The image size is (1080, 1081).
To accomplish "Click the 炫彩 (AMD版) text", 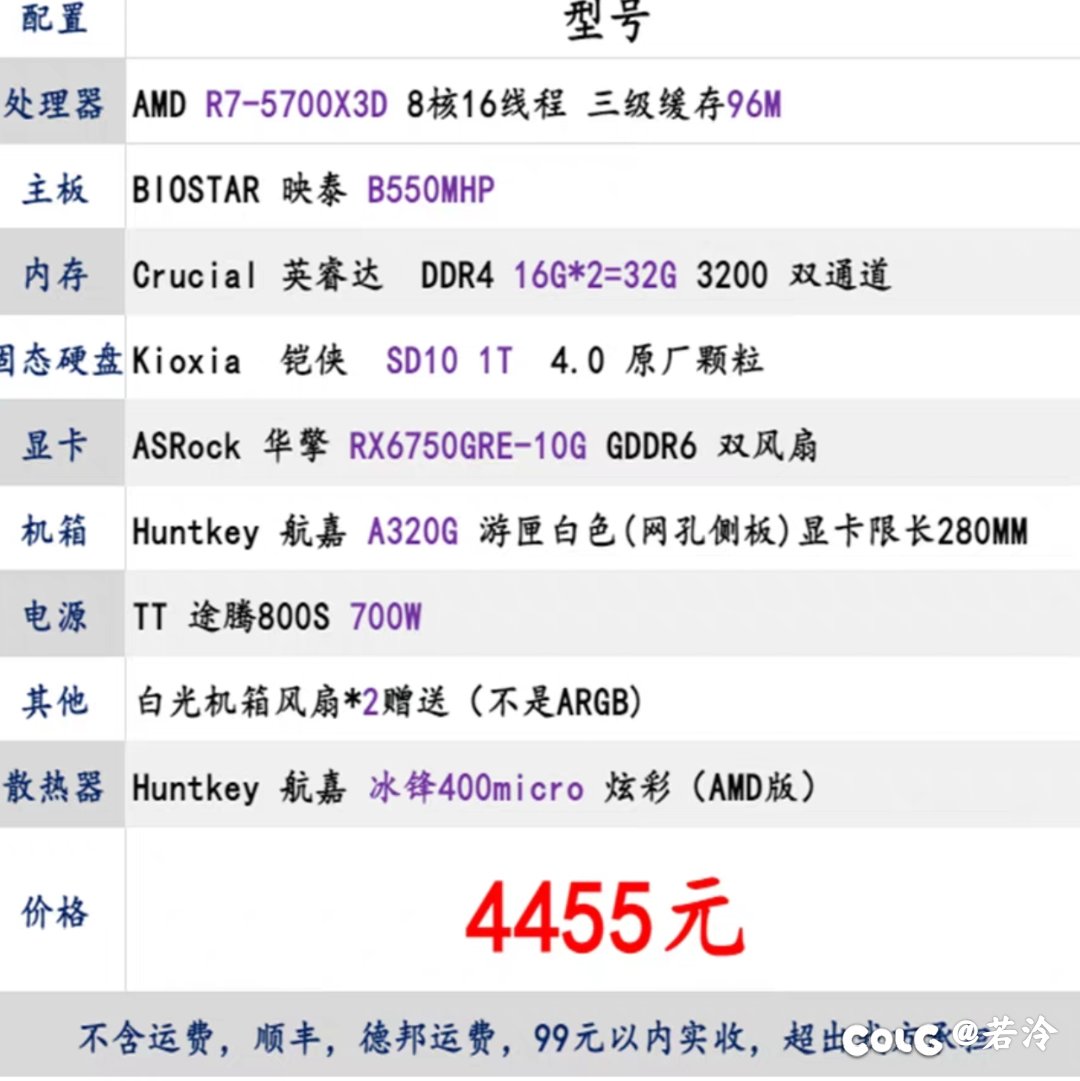I will click(711, 787).
